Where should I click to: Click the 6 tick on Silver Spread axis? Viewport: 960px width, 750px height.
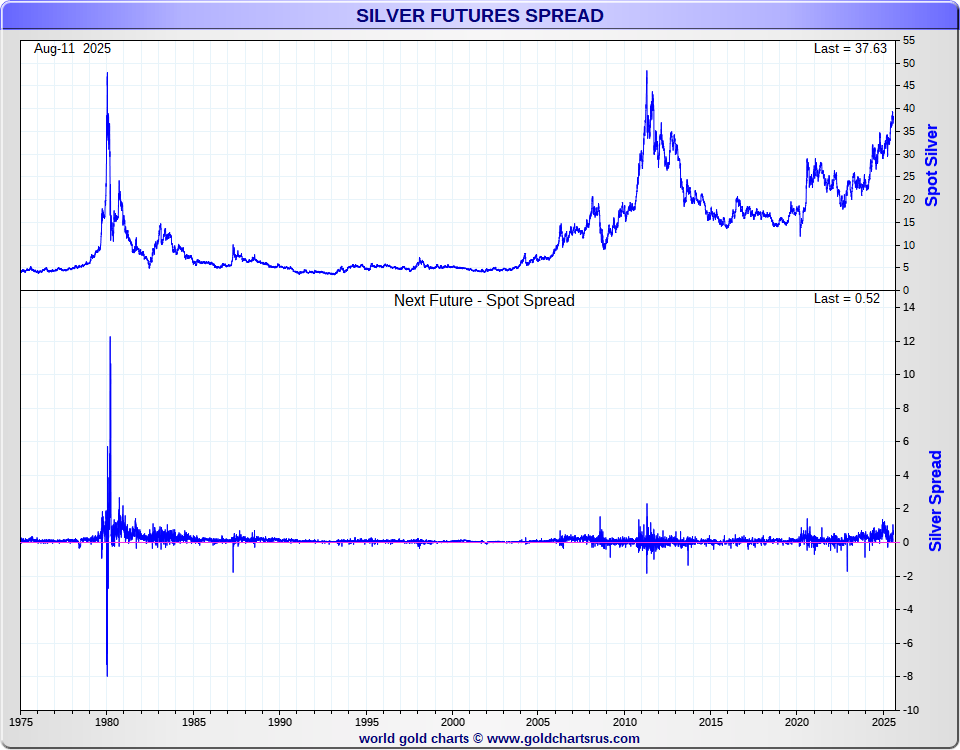[906, 441]
